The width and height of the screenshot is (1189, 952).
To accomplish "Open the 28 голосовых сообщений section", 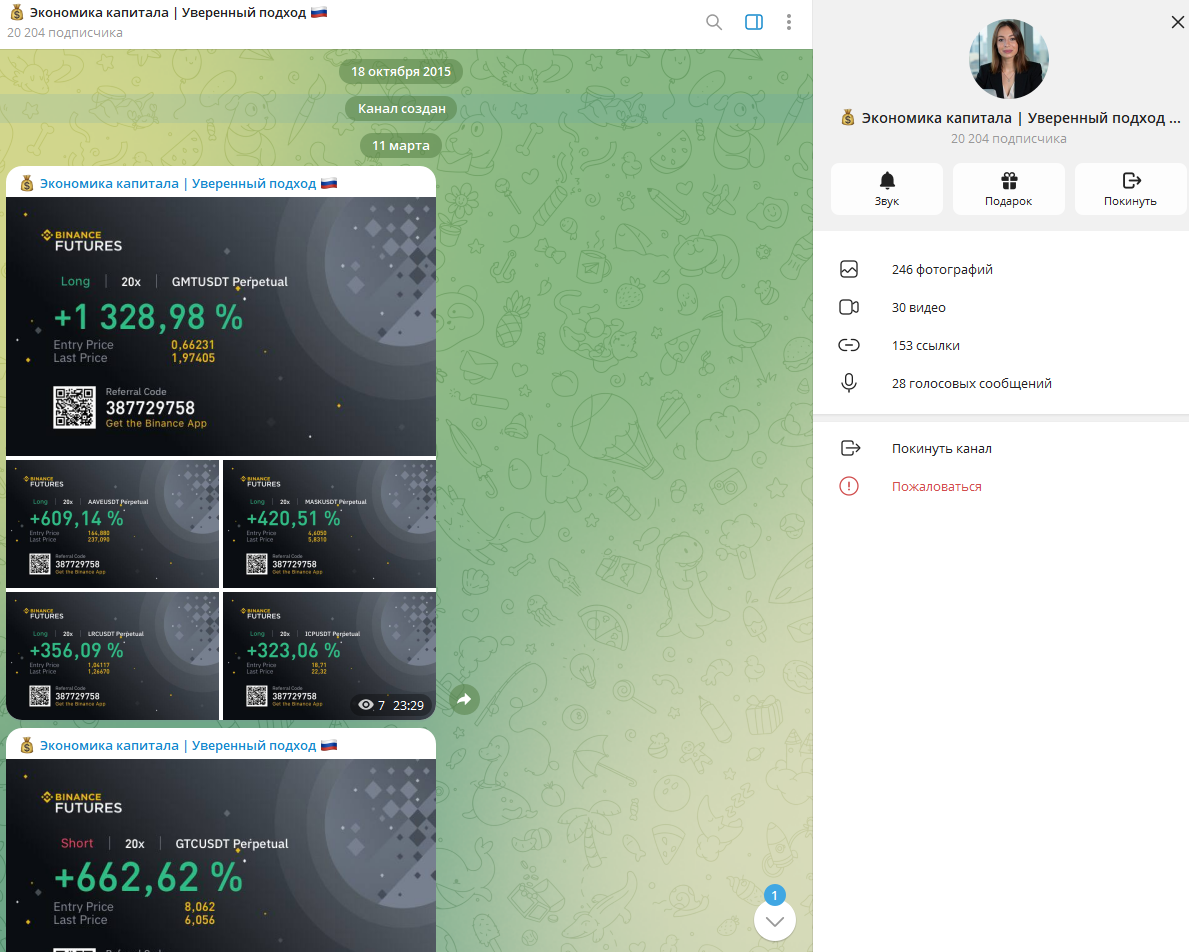I will pyautogui.click(x=971, y=384).
